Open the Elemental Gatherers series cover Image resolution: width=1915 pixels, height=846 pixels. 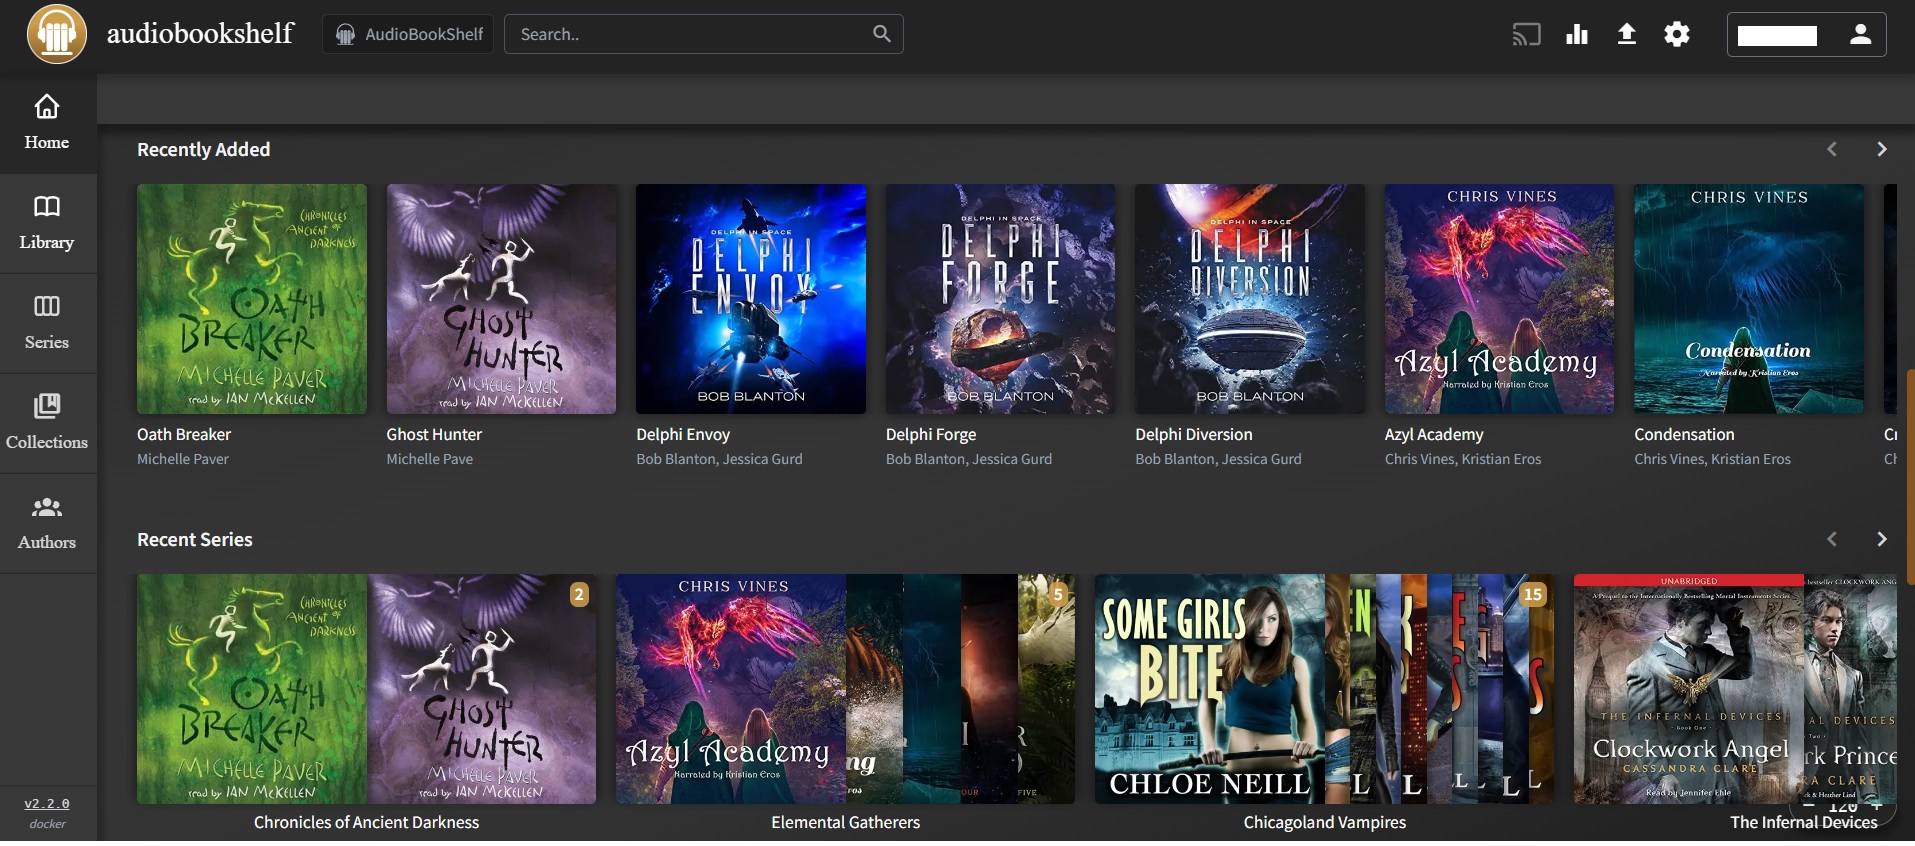846,689
